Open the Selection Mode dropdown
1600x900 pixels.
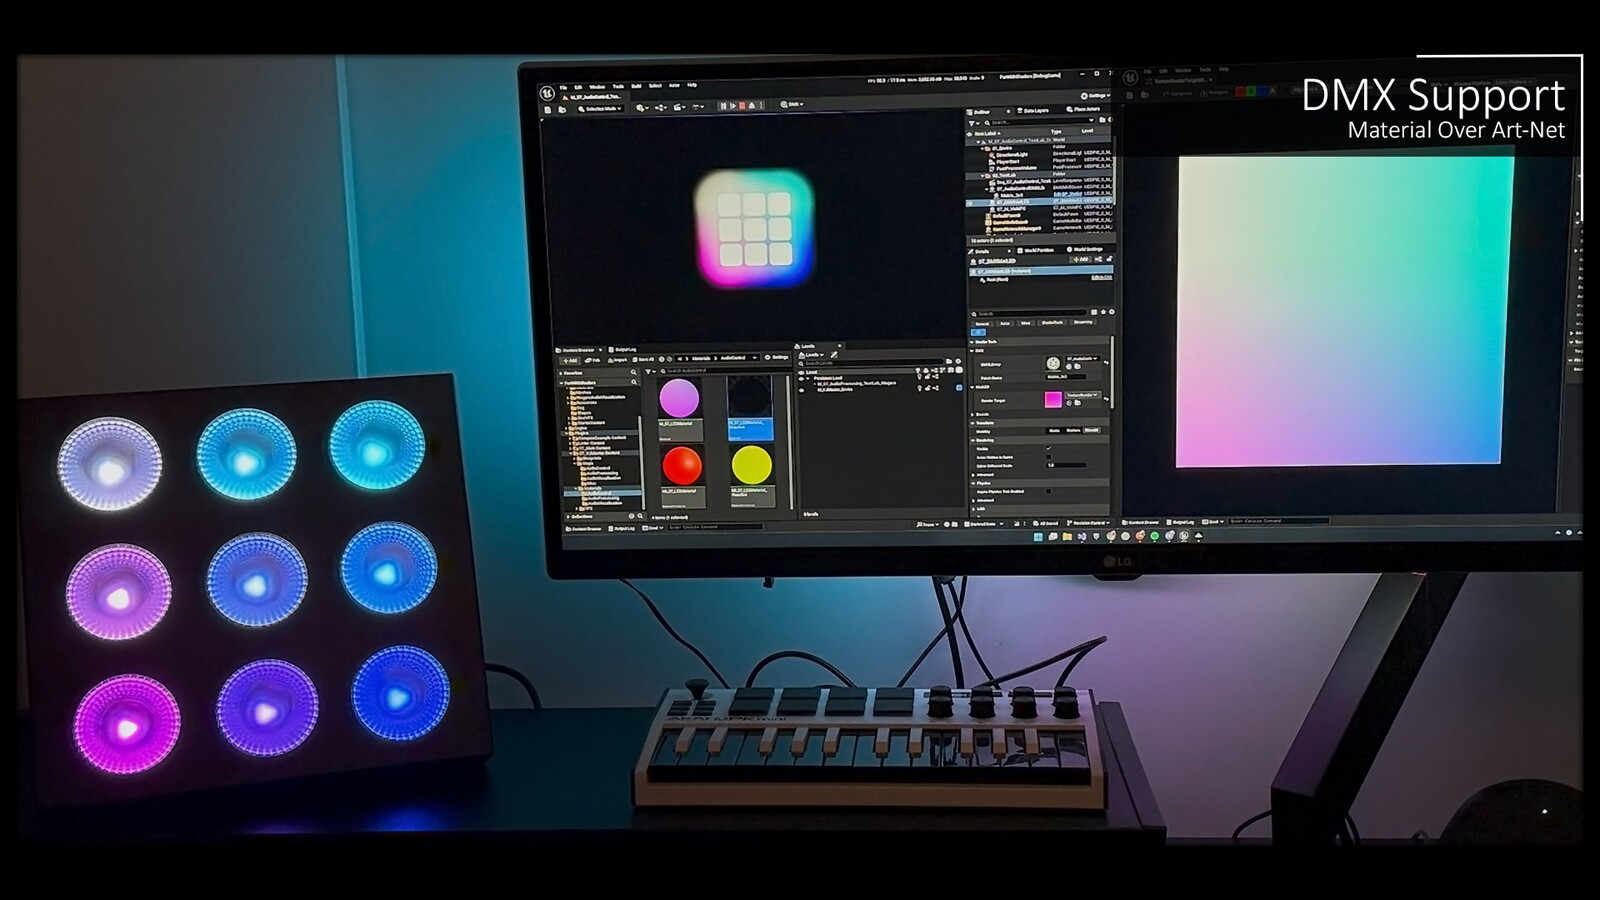(x=603, y=109)
